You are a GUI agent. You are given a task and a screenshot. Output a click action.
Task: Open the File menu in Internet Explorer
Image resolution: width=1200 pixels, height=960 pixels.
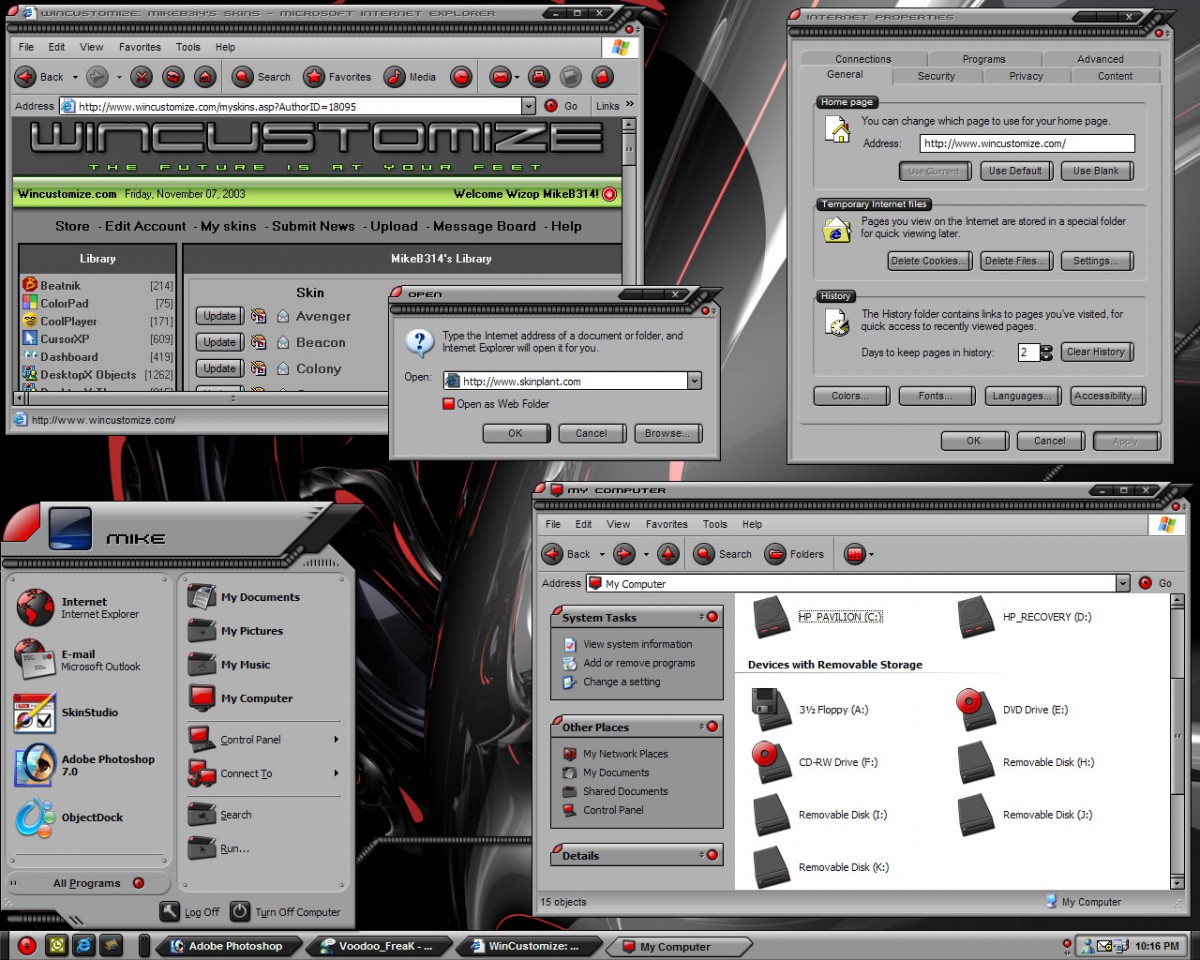(26, 47)
